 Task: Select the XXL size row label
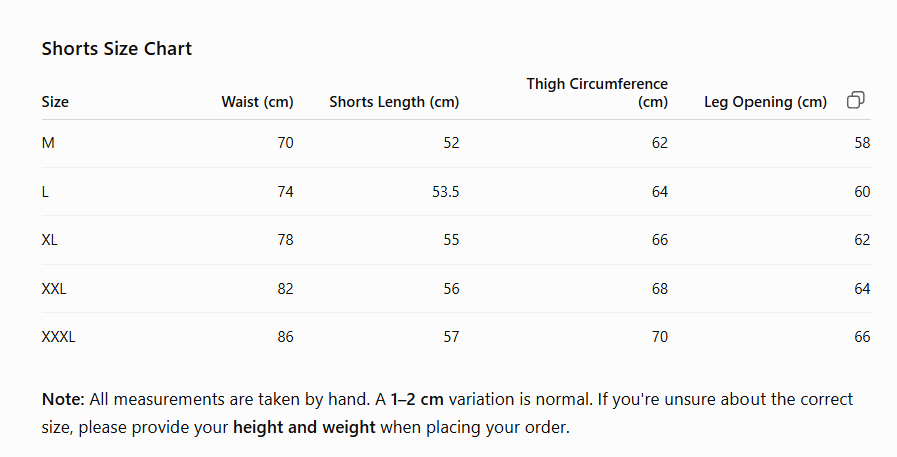point(54,289)
